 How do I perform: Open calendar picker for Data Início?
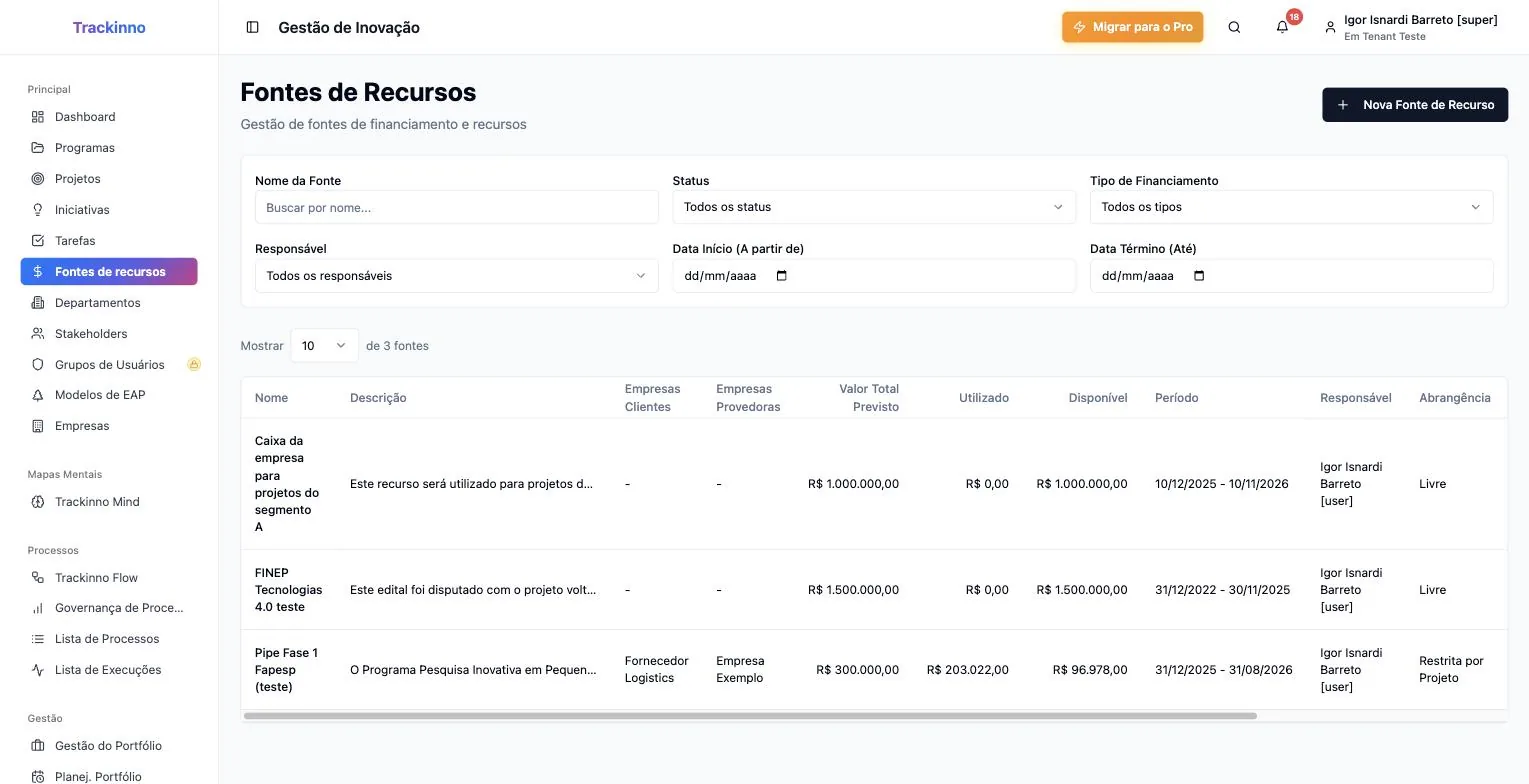pyautogui.click(x=782, y=276)
